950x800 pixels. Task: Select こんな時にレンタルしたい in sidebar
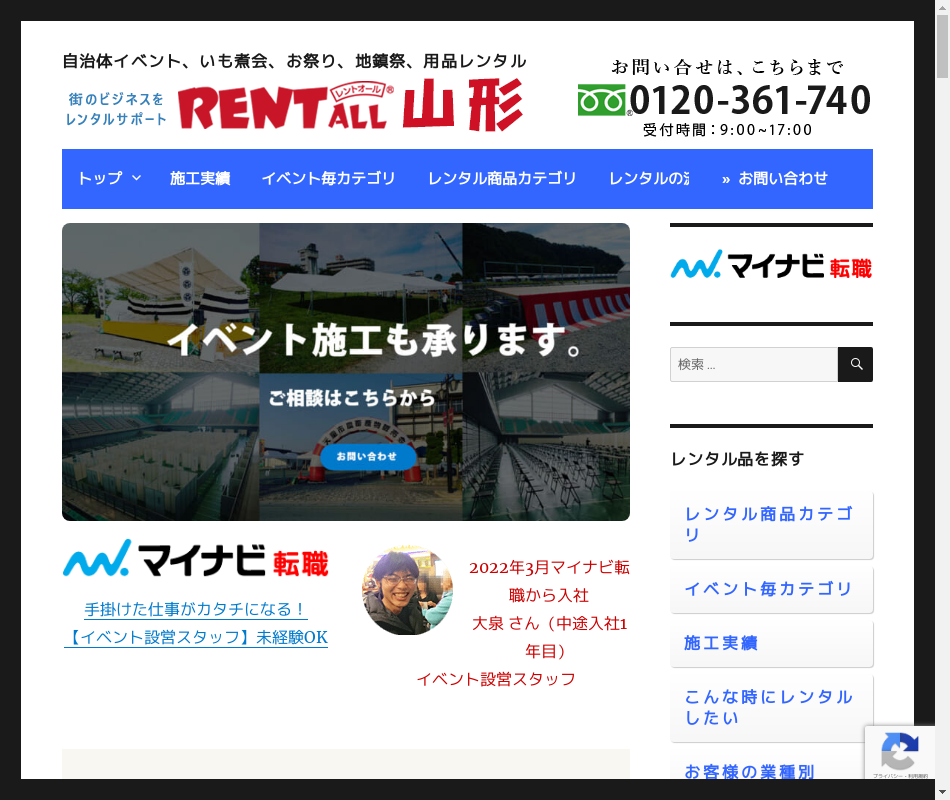tap(771, 707)
